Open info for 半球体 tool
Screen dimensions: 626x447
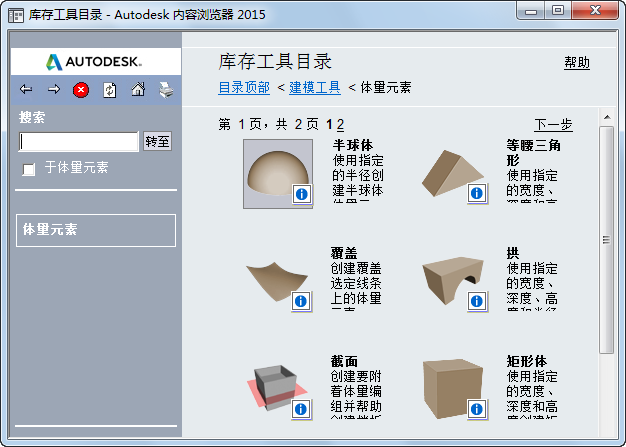[302, 194]
